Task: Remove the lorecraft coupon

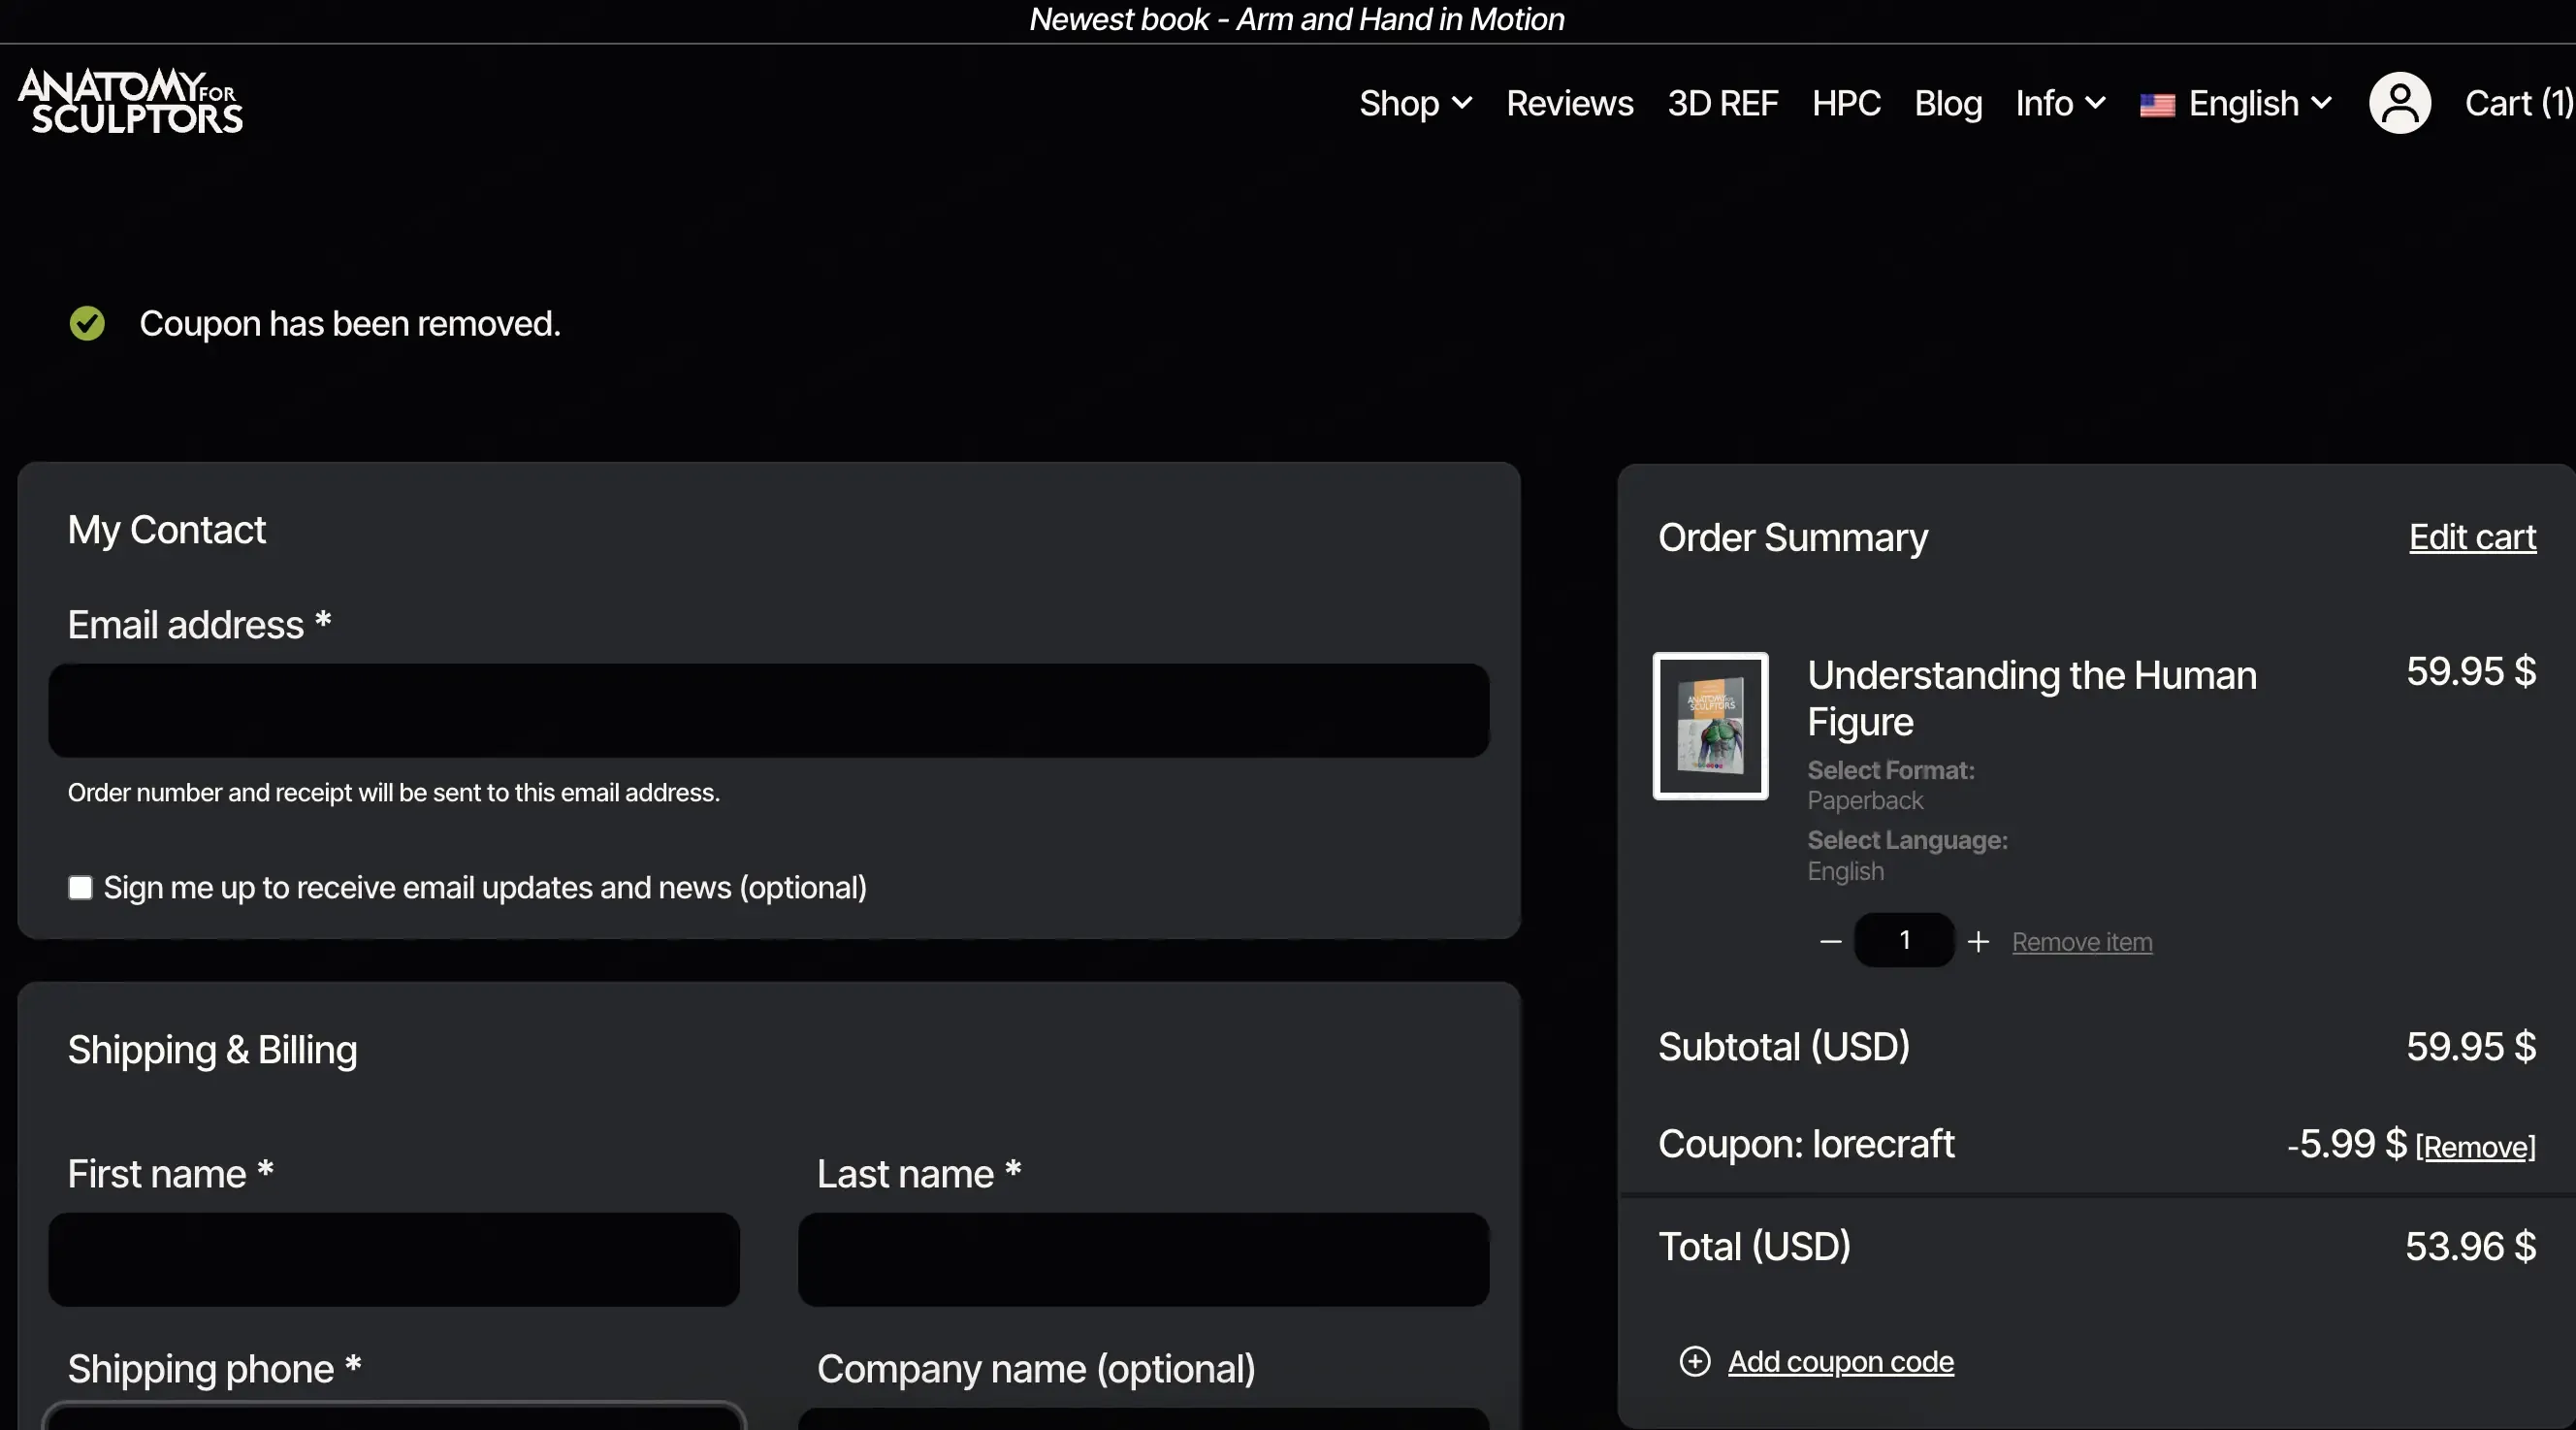Action: 2475,1146
